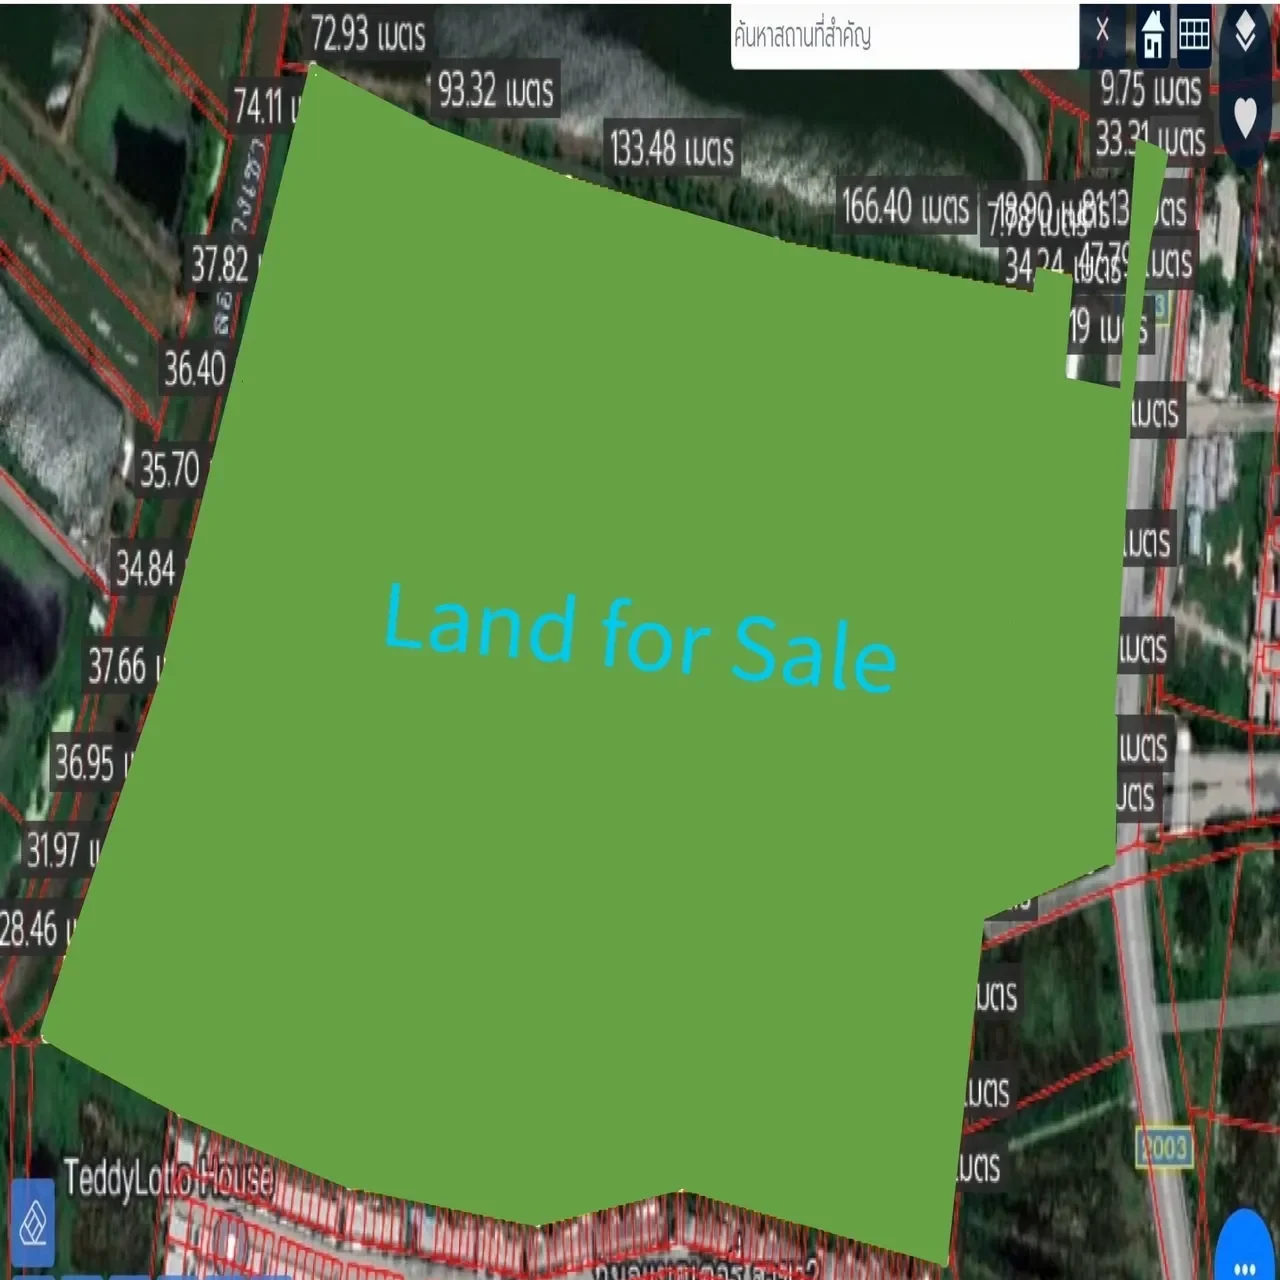
Task: Click the 93.32 เมตร measurement label
Action: 495,91
